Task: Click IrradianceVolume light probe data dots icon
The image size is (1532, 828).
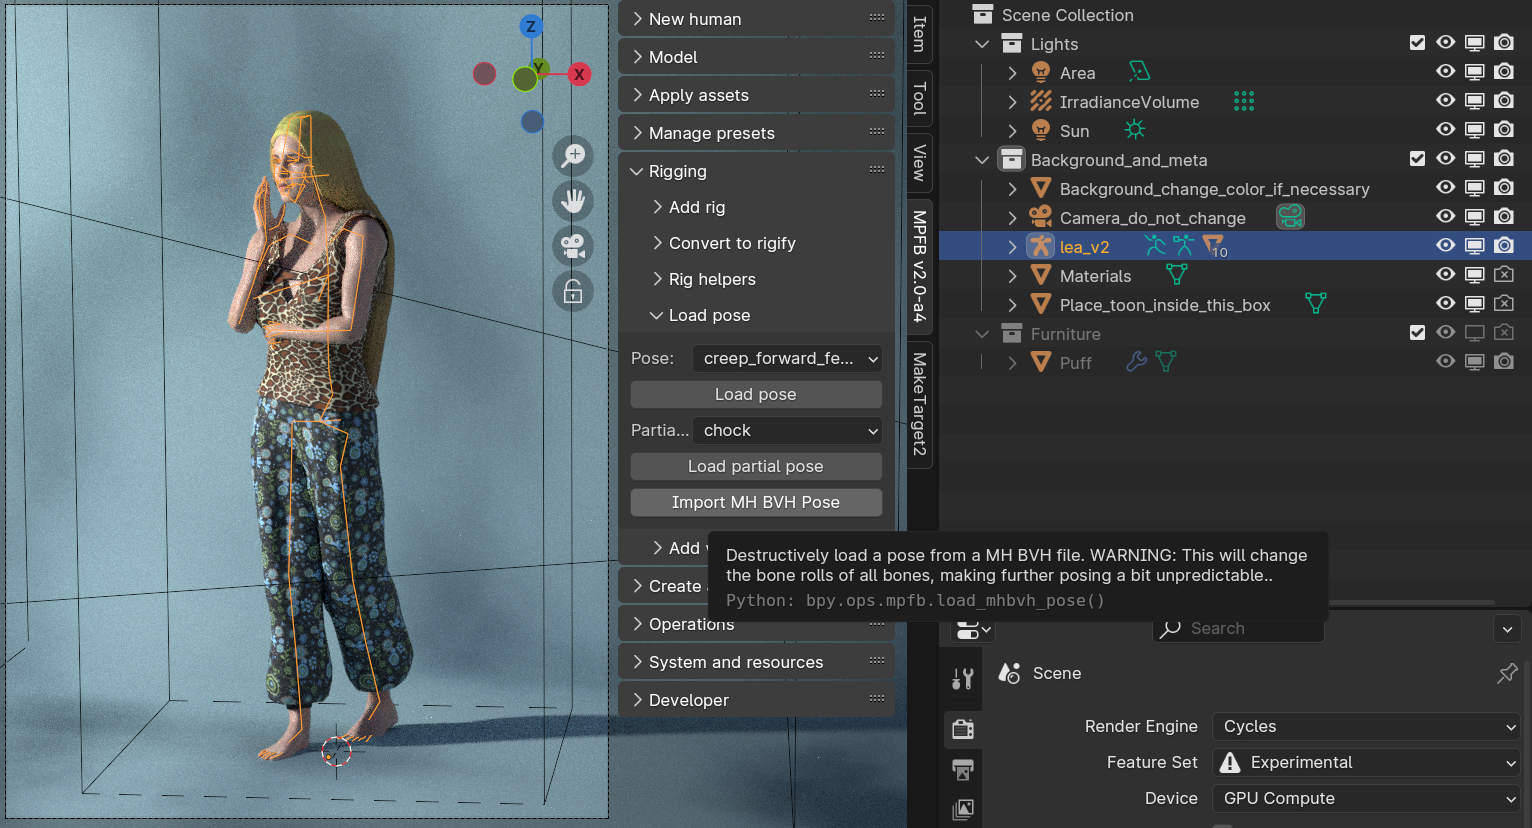Action: click(1244, 101)
